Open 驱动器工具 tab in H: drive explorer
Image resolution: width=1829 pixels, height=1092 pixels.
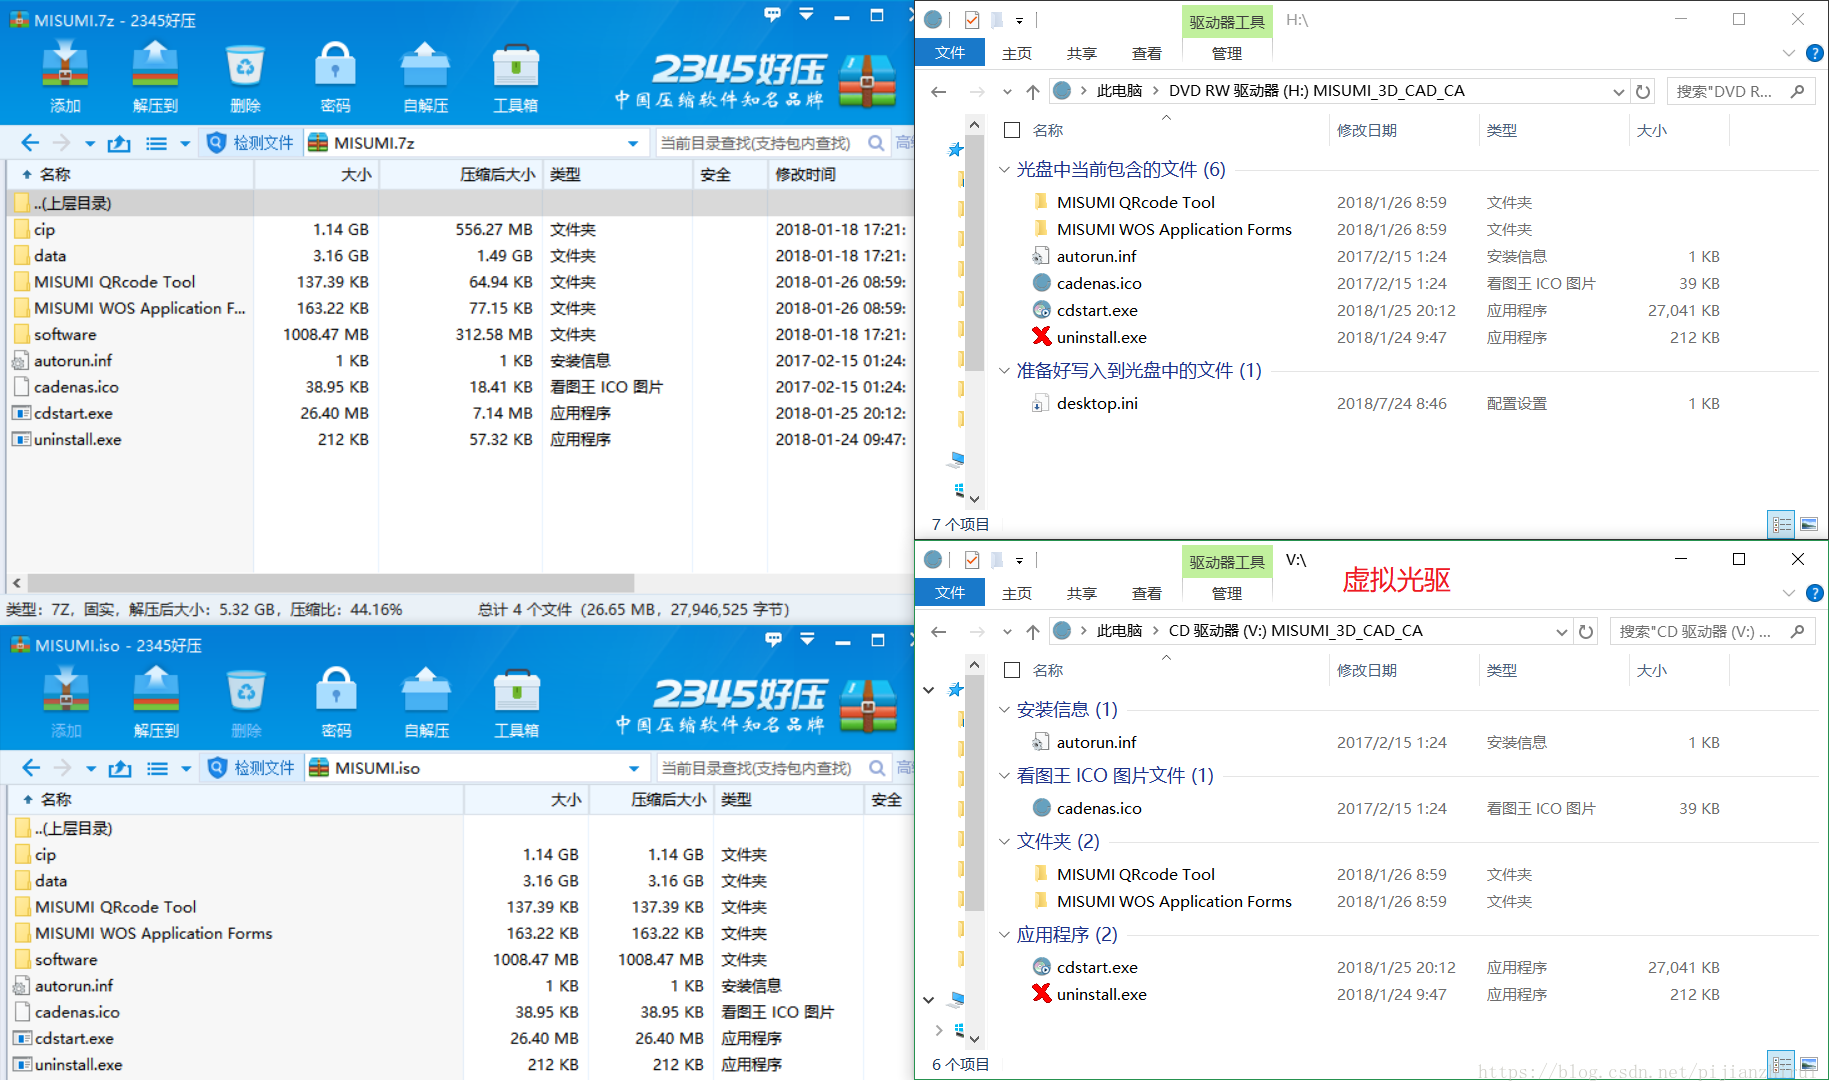[1227, 22]
